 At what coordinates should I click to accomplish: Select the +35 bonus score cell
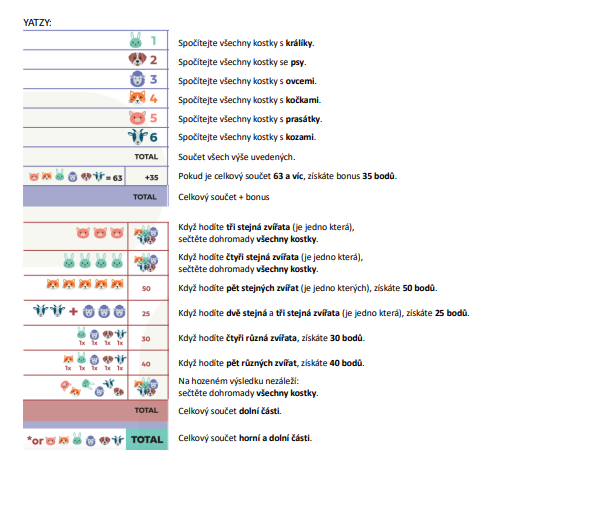(x=147, y=177)
